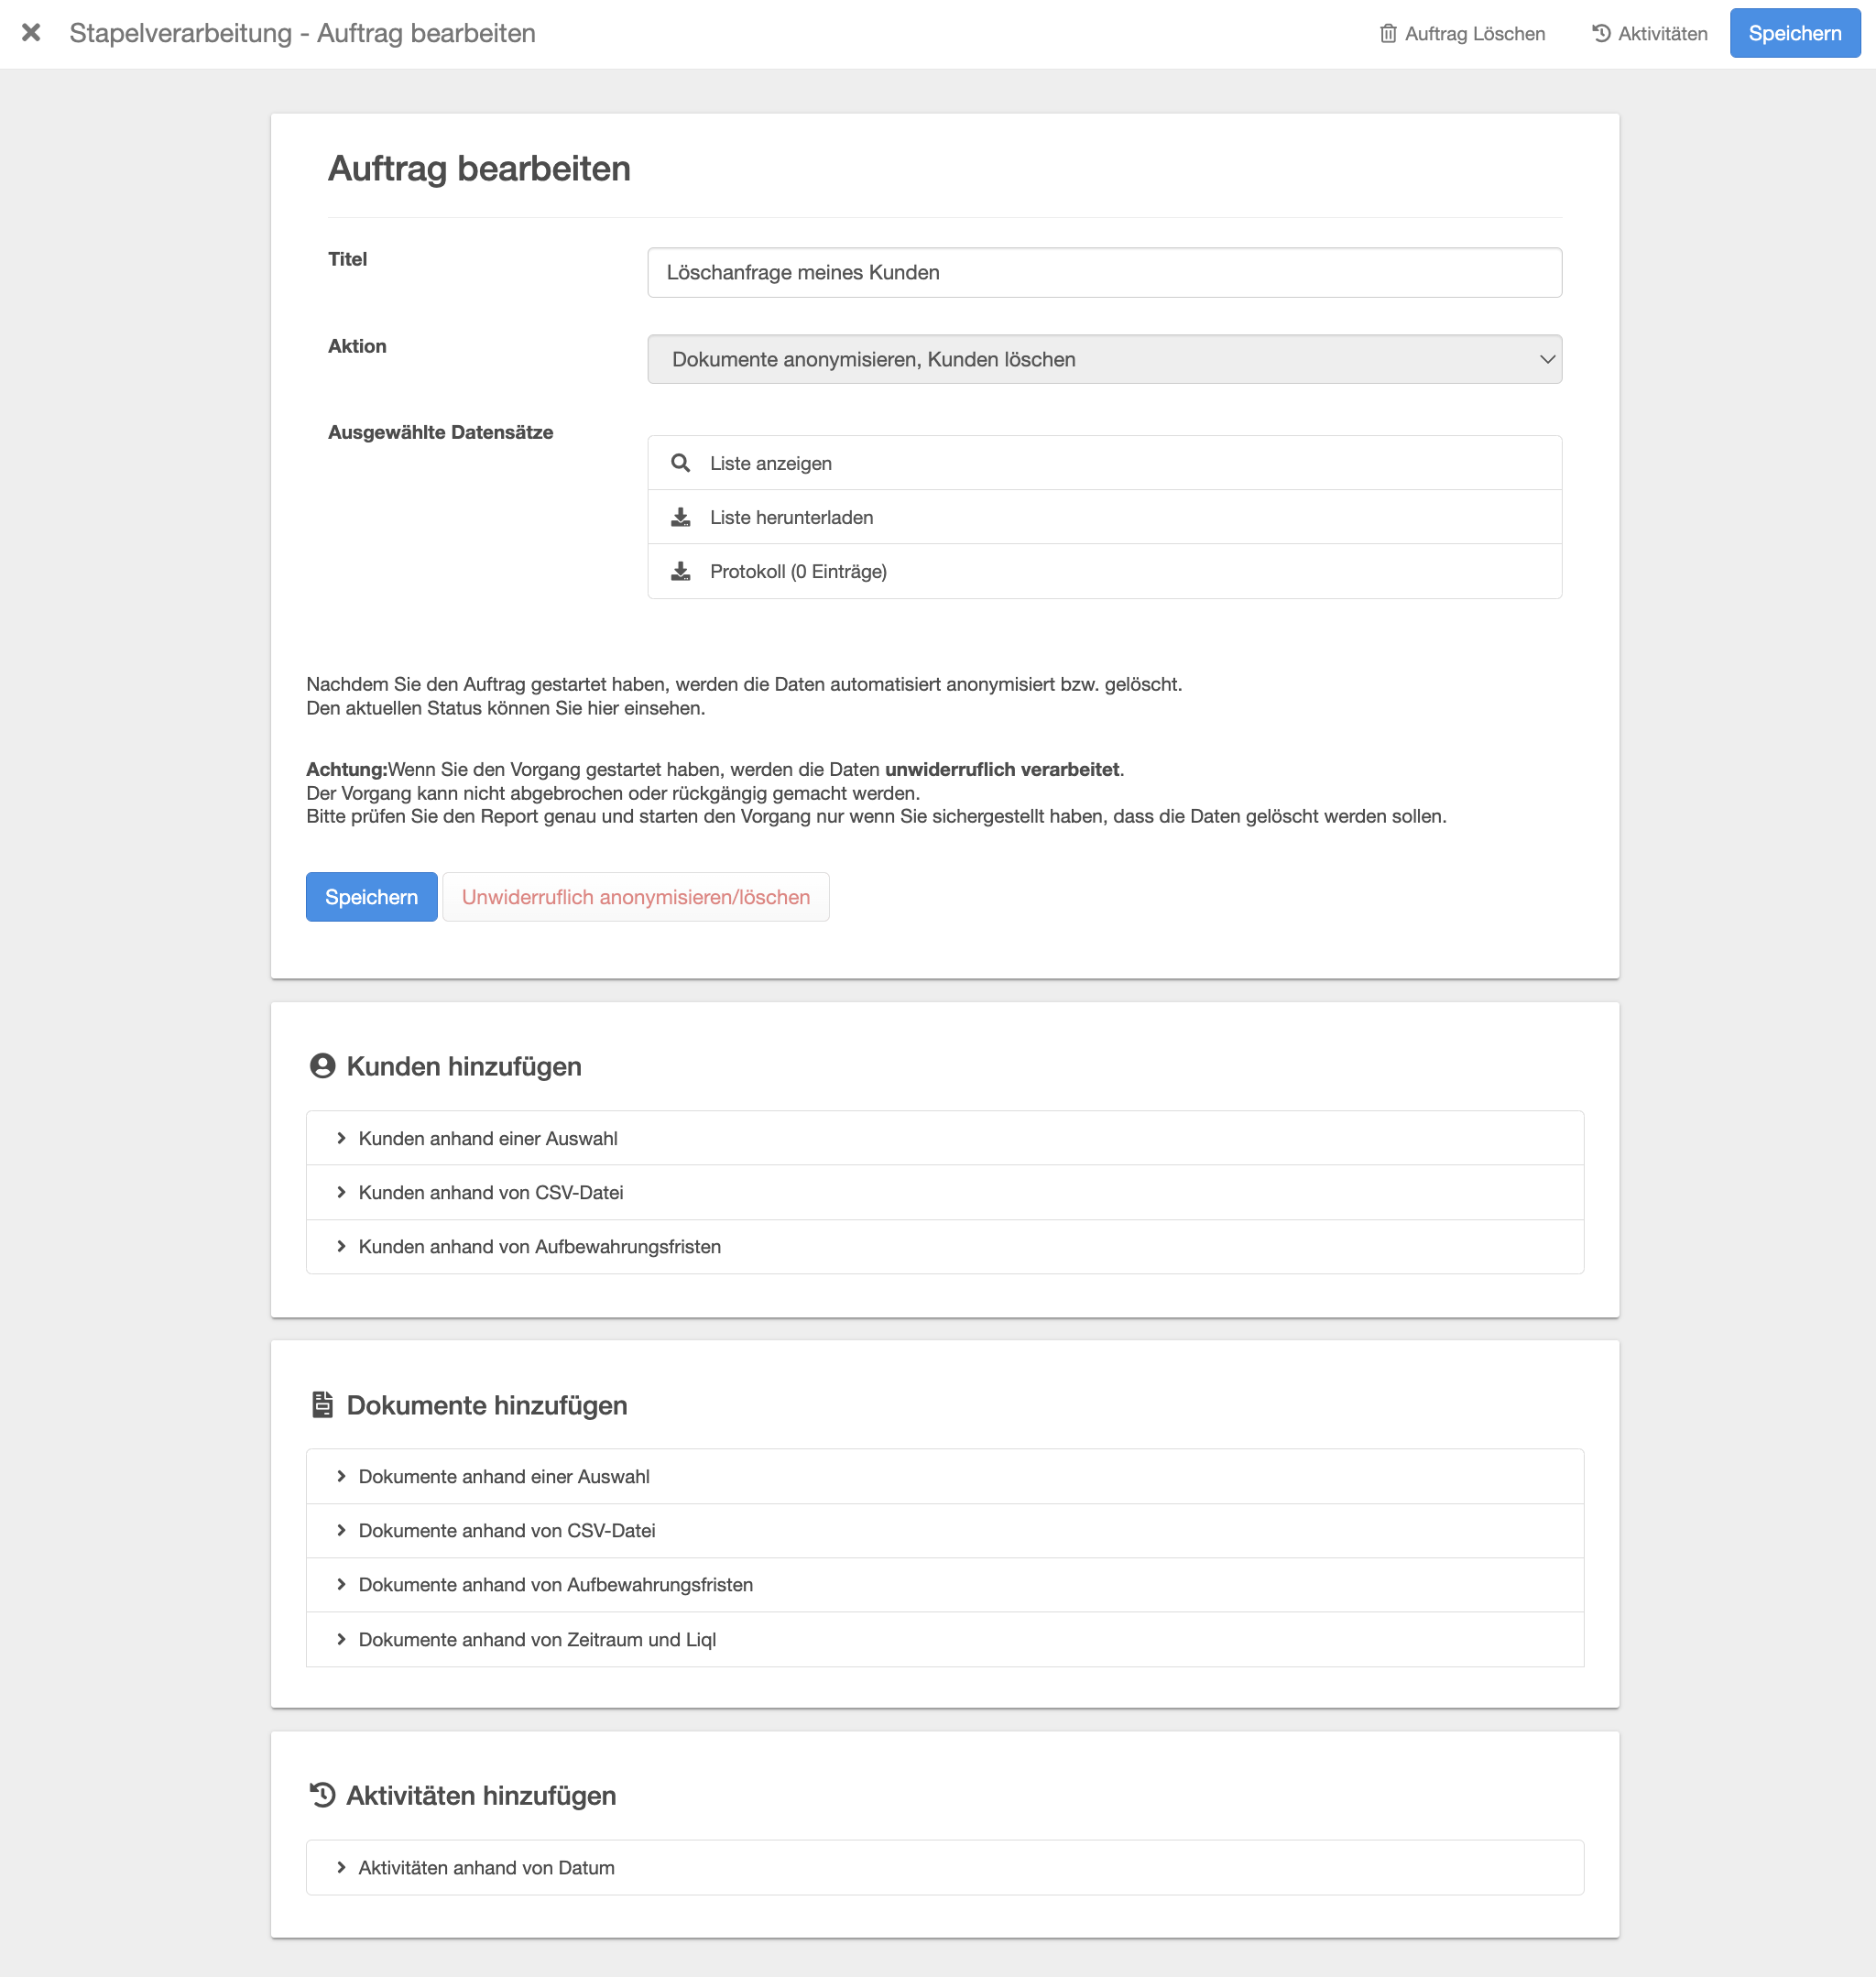Open the Aktion dropdown
1876x1977 pixels.
[1104, 359]
